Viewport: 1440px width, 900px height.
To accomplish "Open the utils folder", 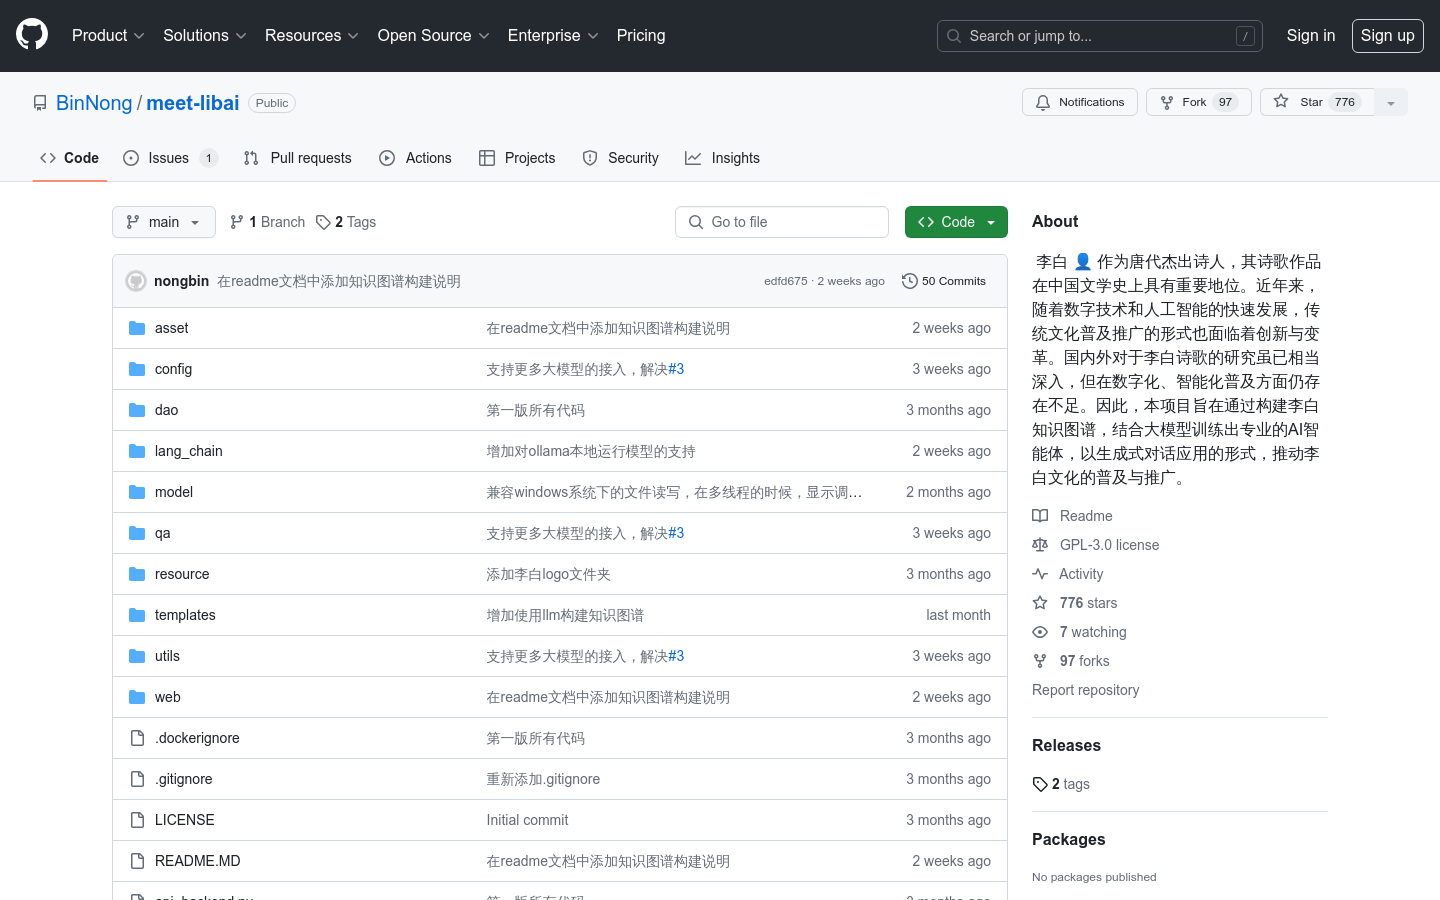I will [x=167, y=656].
